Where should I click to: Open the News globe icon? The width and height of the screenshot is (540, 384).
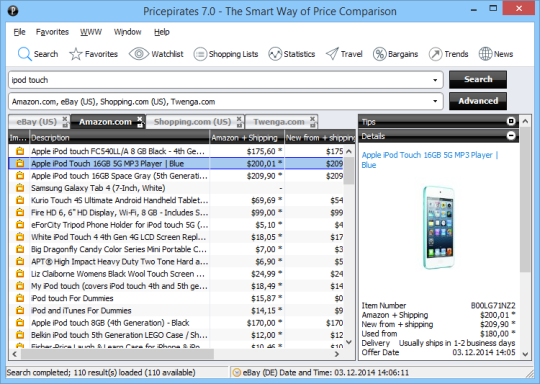(485, 54)
